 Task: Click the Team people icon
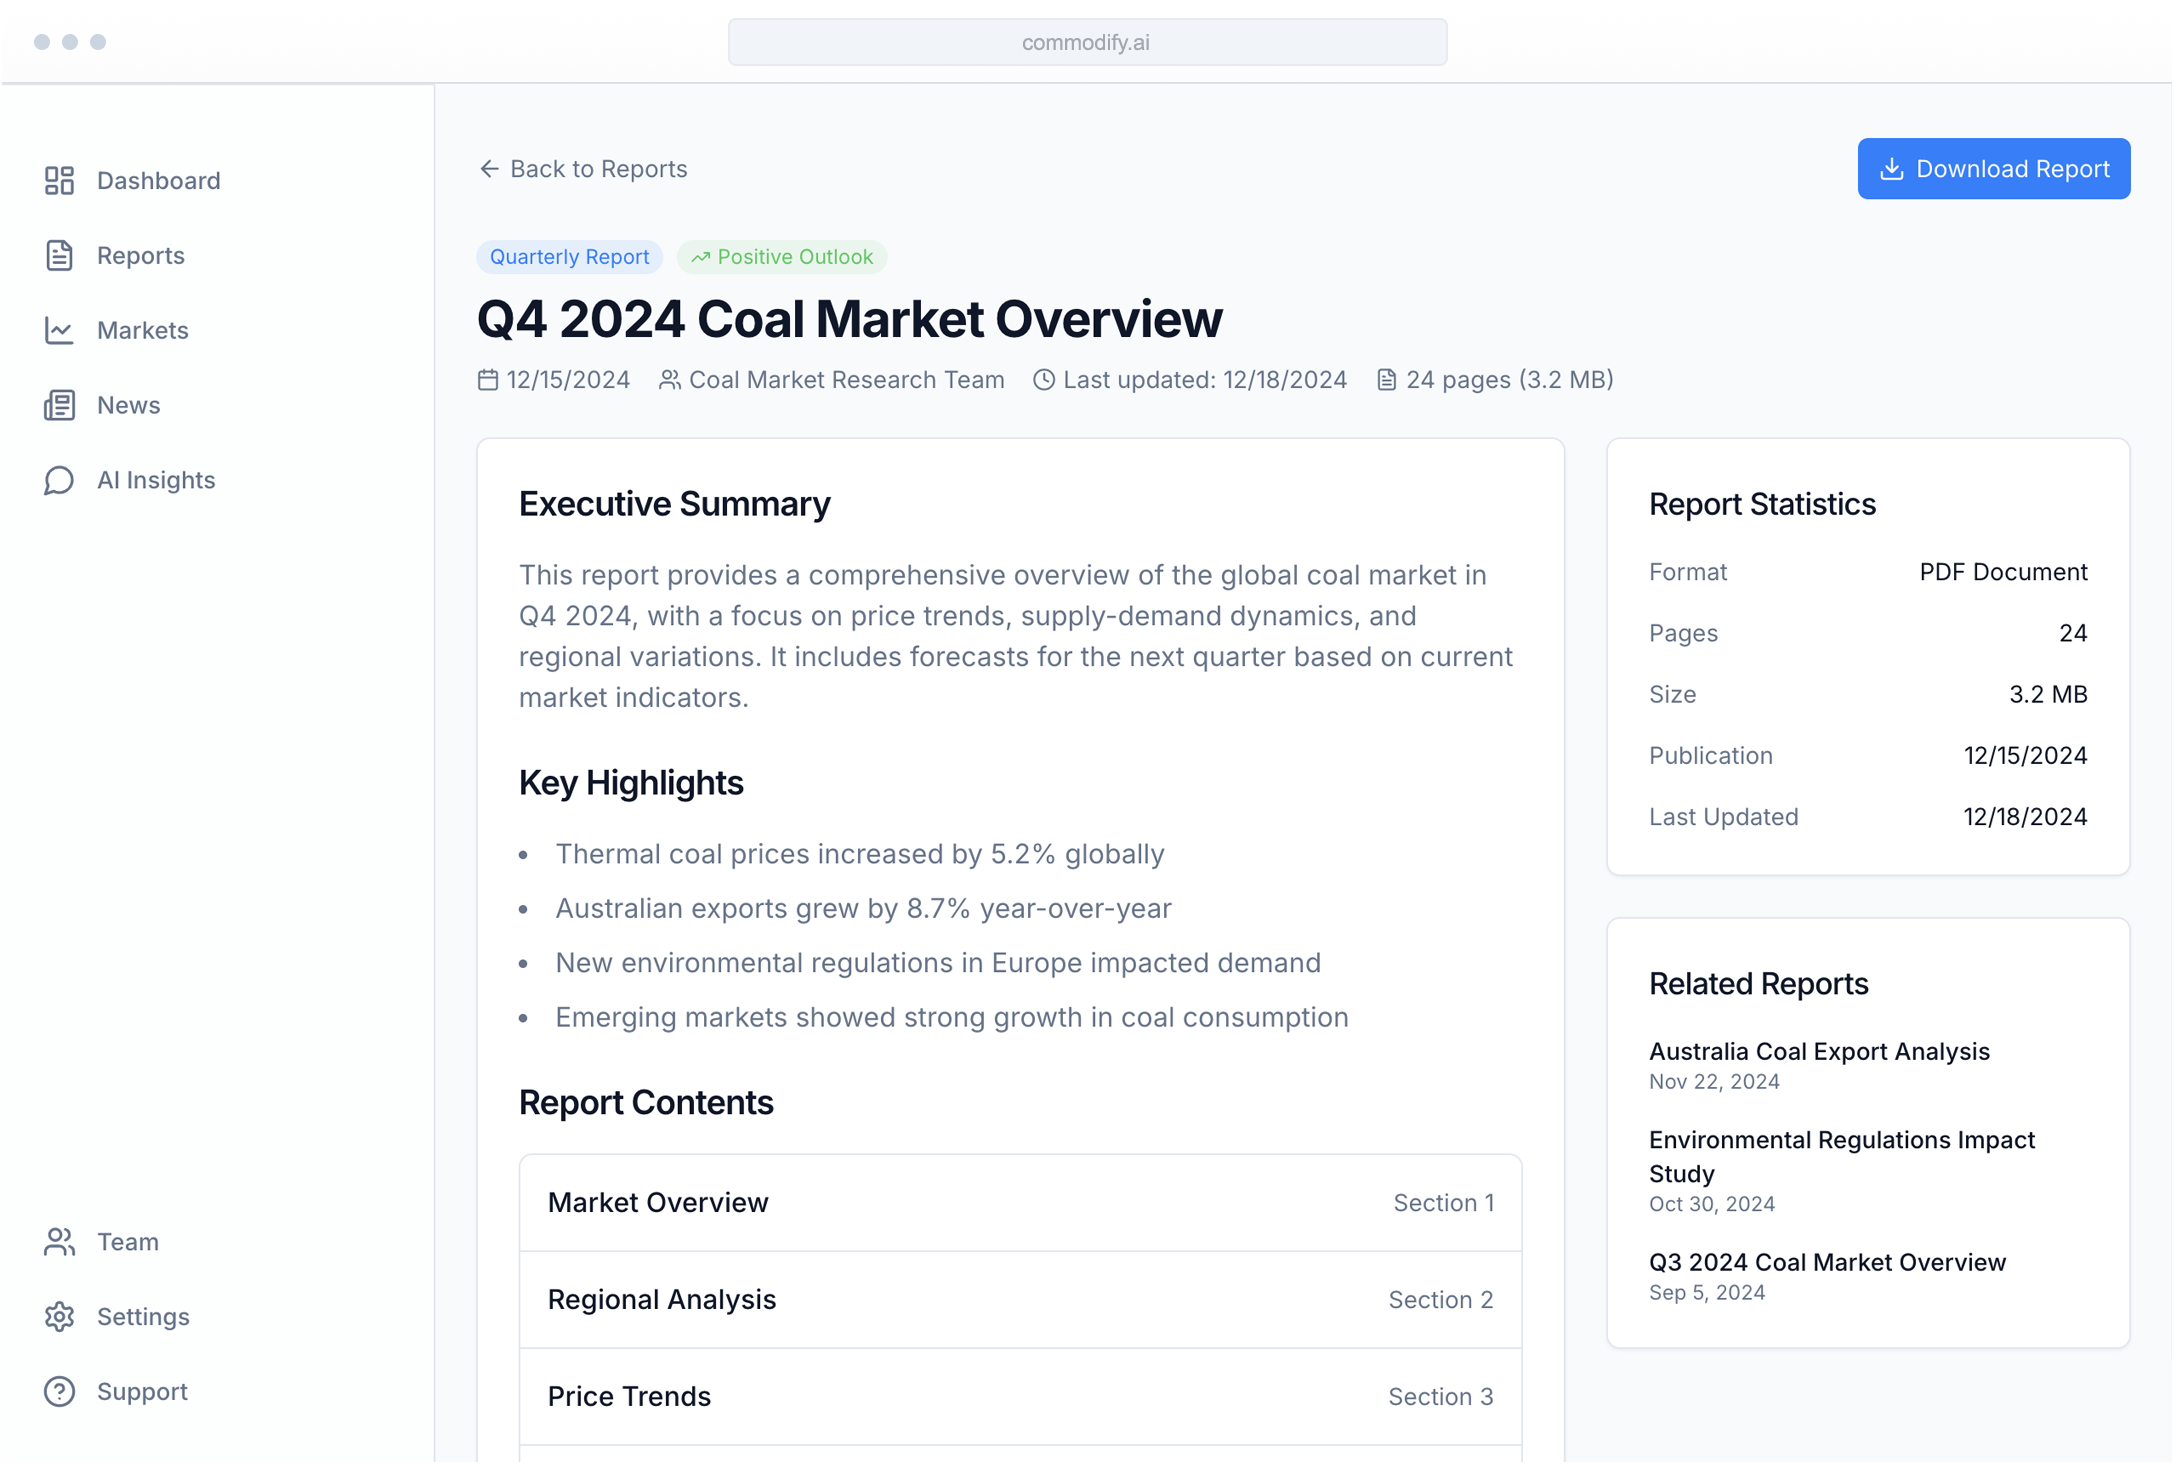pyautogui.click(x=59, y=1241)
